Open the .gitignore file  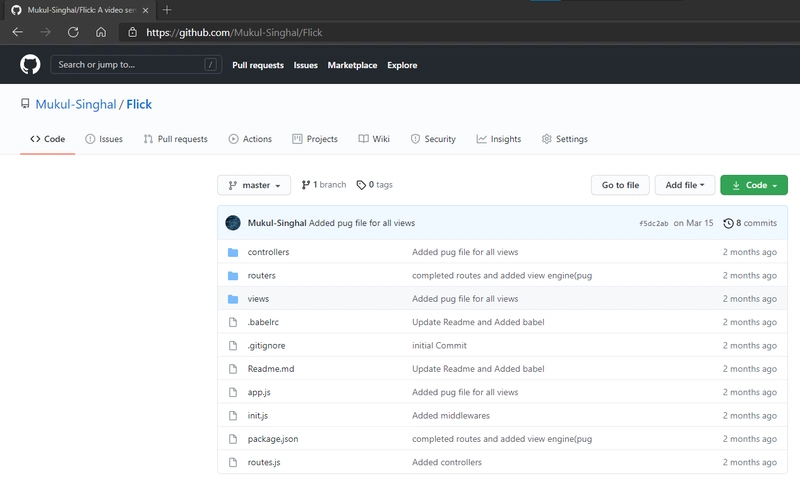click(x=266, y=345)
